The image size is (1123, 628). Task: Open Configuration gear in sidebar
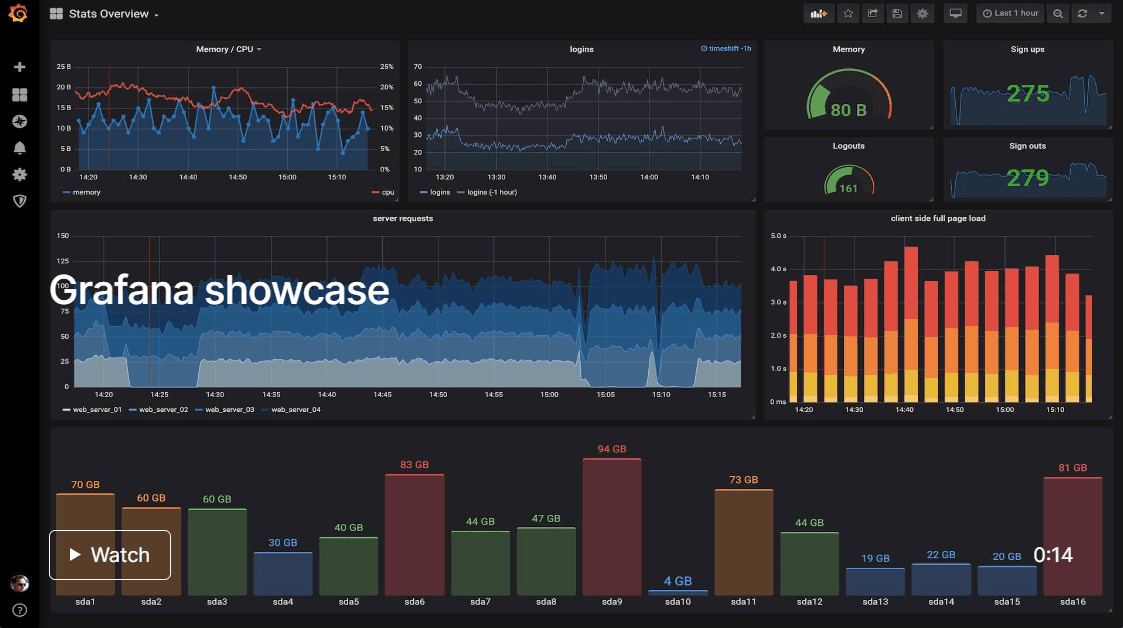tap(19, 174)
